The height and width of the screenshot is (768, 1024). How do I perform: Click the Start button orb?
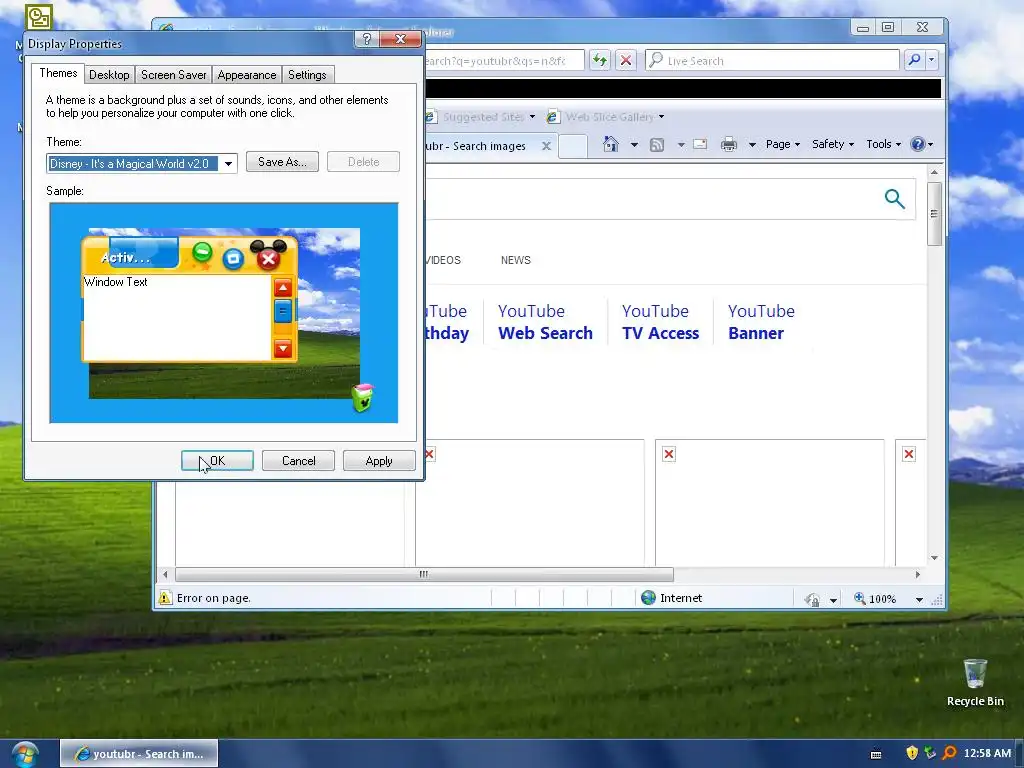pos(24,754)
